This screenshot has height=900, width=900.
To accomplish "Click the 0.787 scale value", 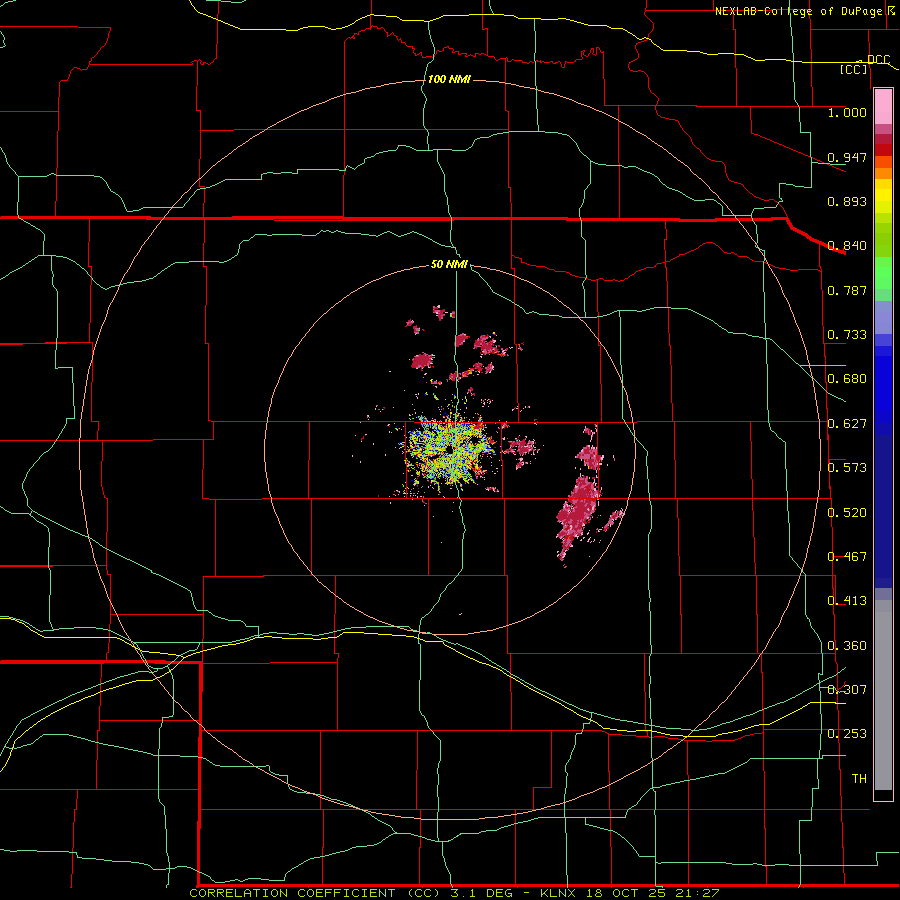I will click(847, 290).
